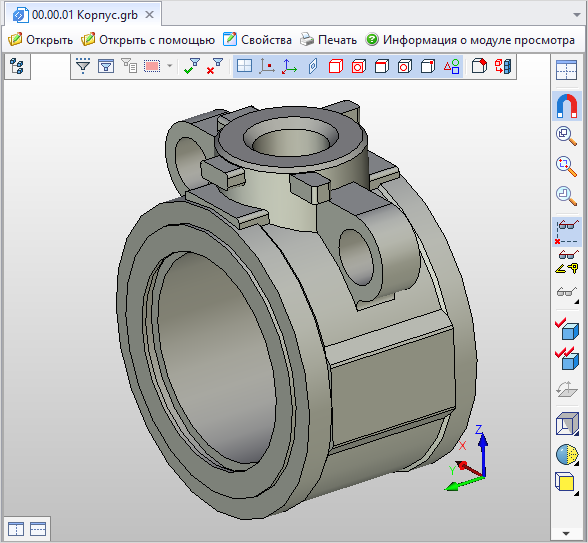Open Свойства
This screenshot has height=543, width=588.
[x=257, y=39]
